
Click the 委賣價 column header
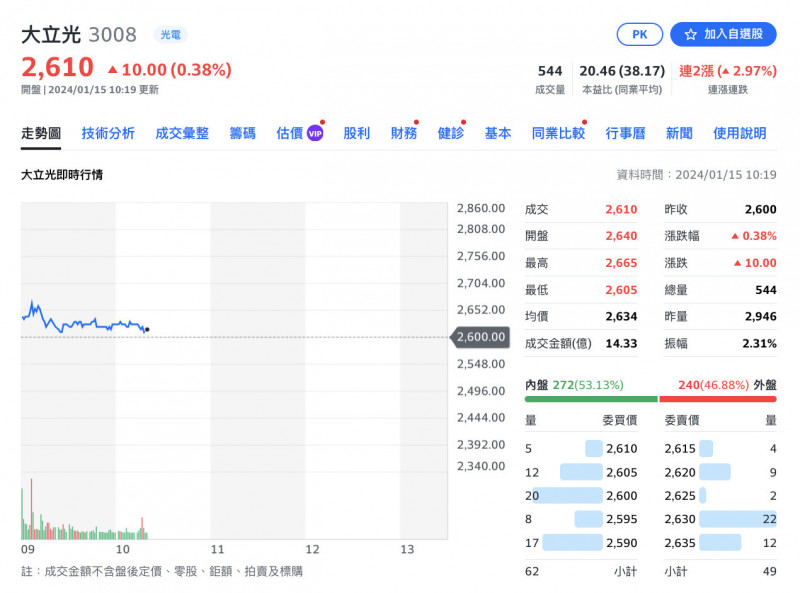coord(682,421)
